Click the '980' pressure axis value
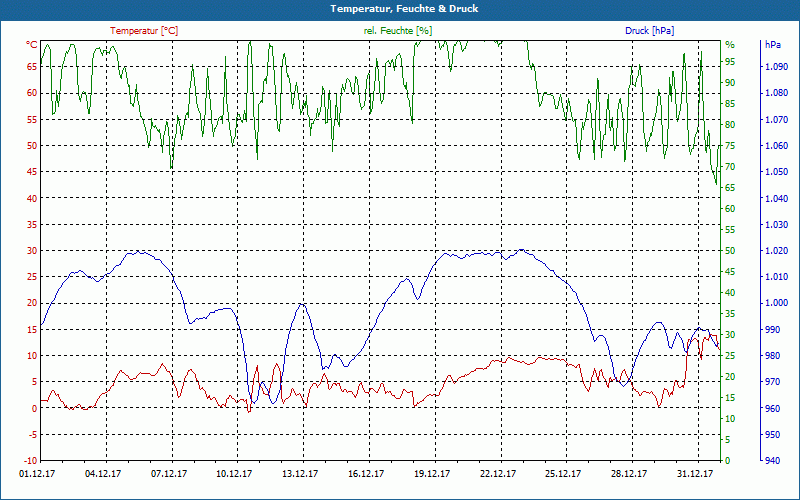800x500 pixels. click(x=773, y=356)
